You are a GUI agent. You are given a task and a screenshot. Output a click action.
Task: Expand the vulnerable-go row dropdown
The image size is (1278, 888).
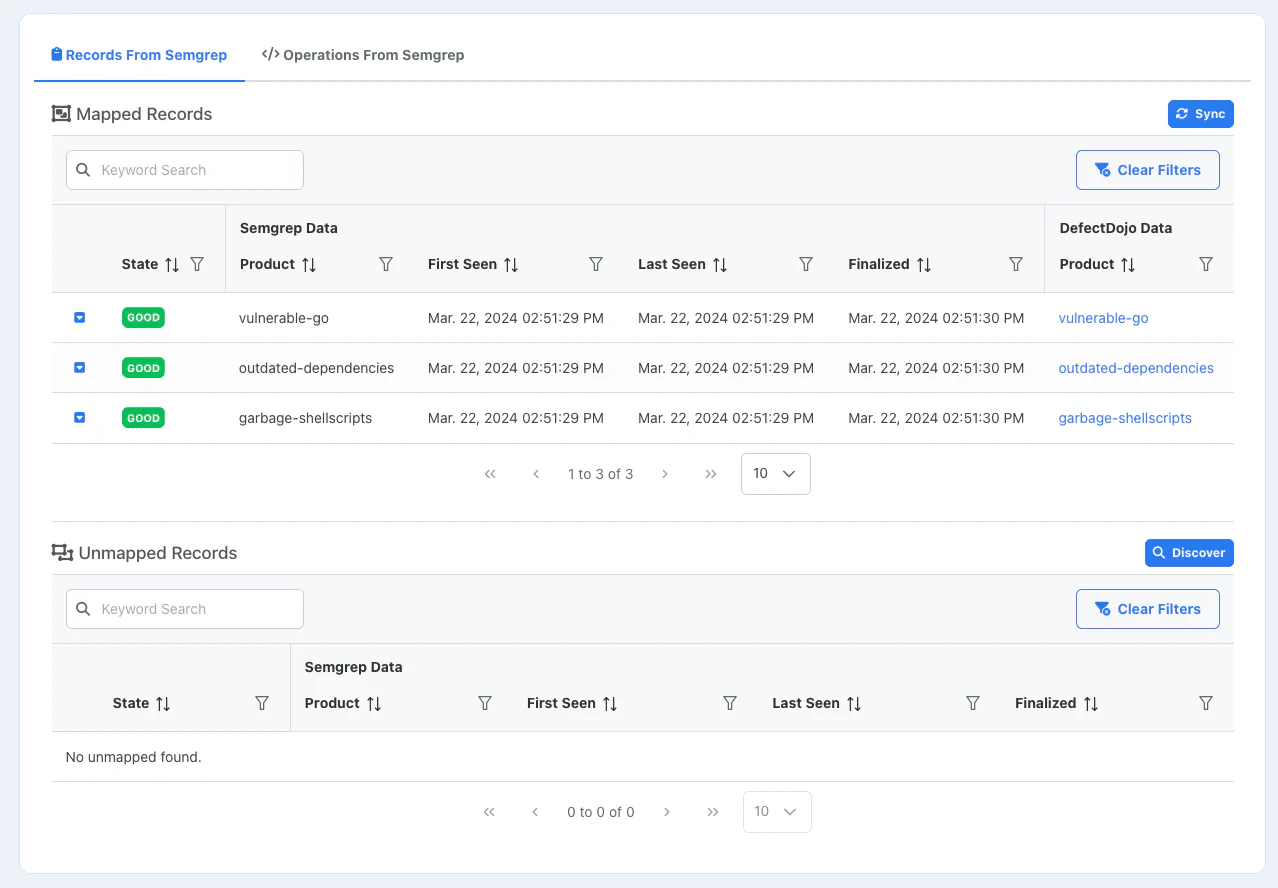80,318
